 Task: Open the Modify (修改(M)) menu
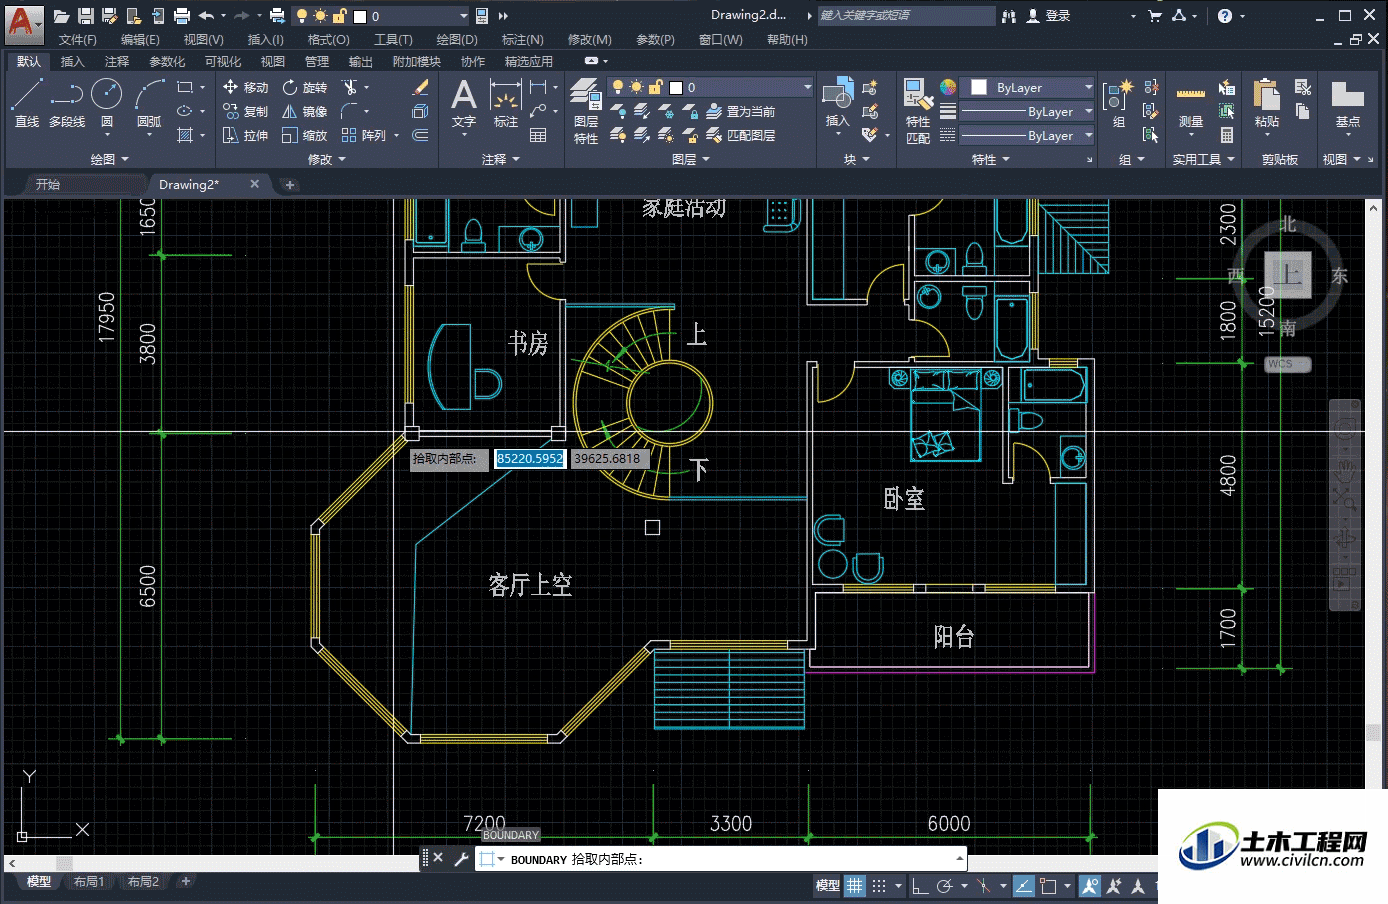coord(589,39)
